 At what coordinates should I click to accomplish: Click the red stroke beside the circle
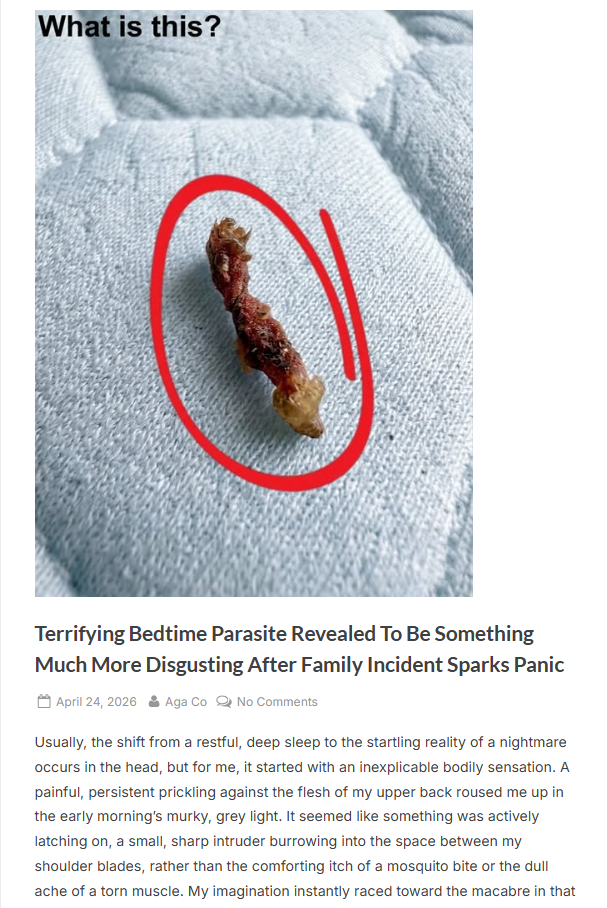(338, 295)
